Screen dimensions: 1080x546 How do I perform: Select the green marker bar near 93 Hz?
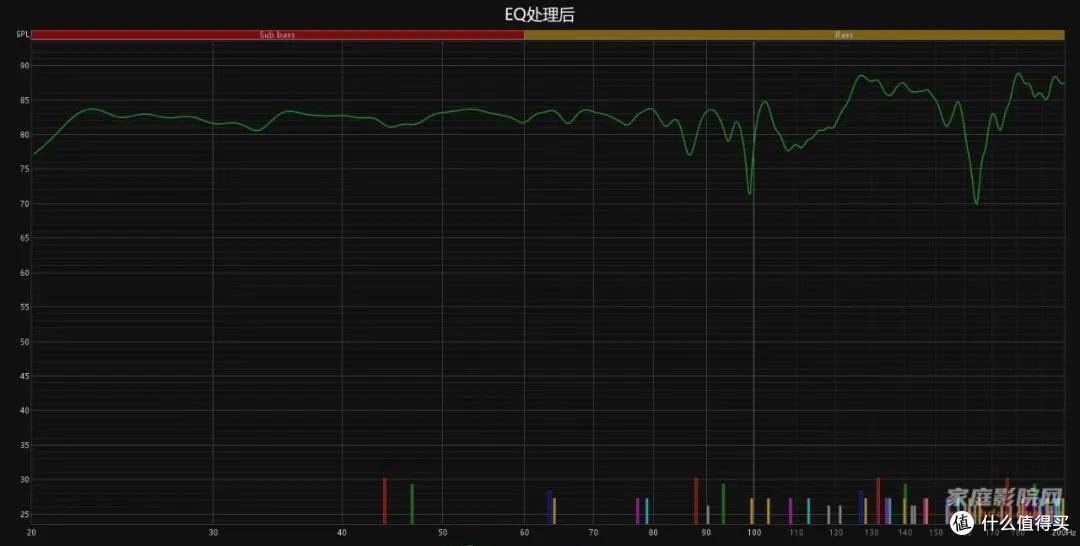pyautogui.click(x=723, y=503)
